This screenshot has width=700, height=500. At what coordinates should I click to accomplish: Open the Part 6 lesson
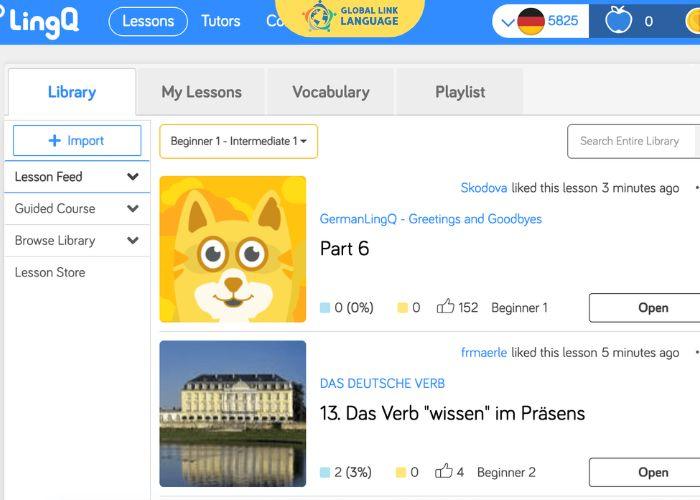(645, 308)
